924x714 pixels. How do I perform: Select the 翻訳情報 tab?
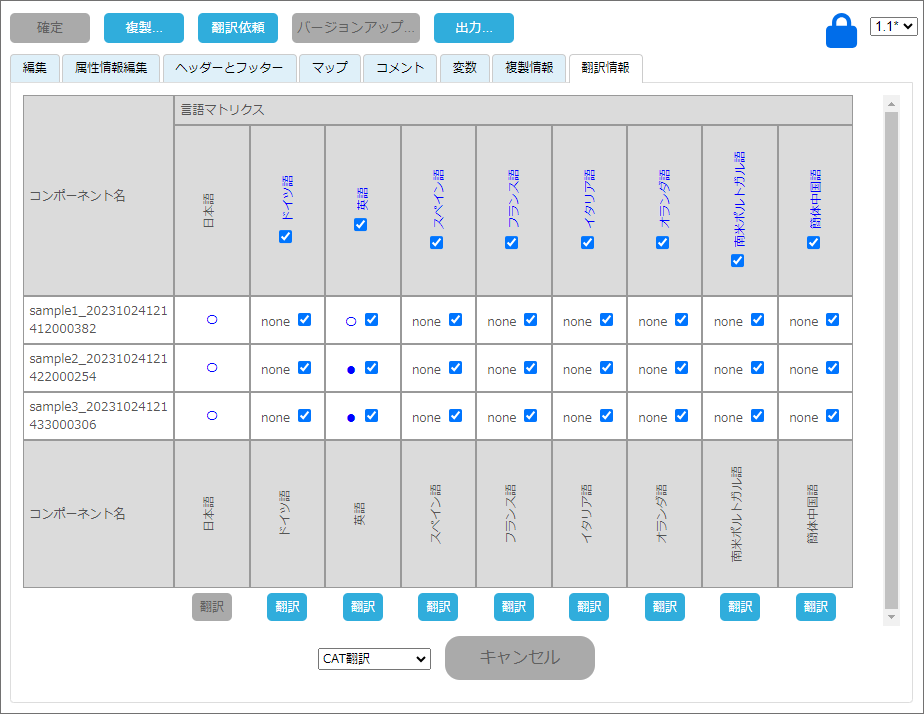click(x=605, y=68)
